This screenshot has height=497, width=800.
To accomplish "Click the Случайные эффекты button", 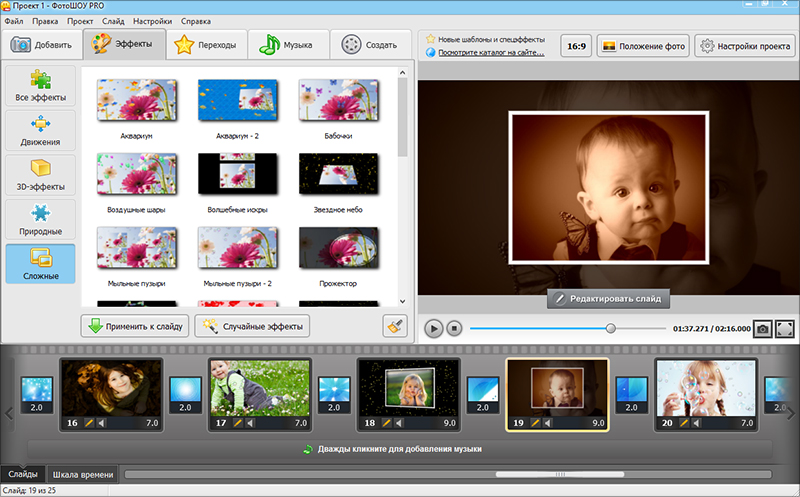I will click(x=252, y=326).
